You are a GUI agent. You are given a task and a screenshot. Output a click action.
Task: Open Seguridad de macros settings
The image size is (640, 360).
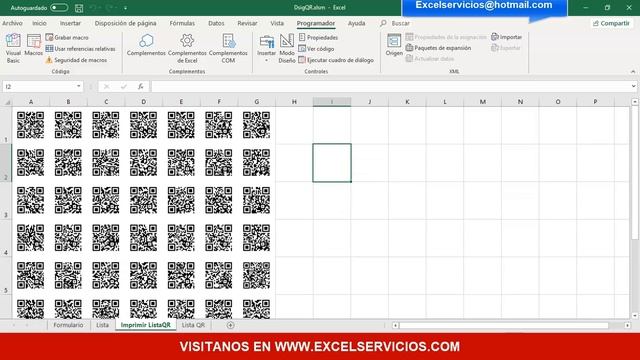(x=76, y=60)
